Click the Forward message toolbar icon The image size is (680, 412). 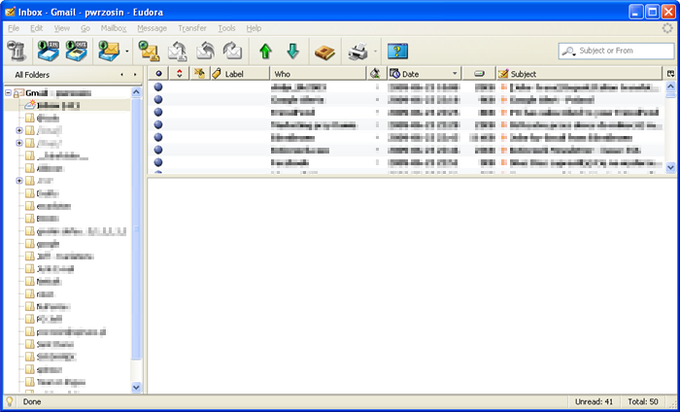pos(232,51)
